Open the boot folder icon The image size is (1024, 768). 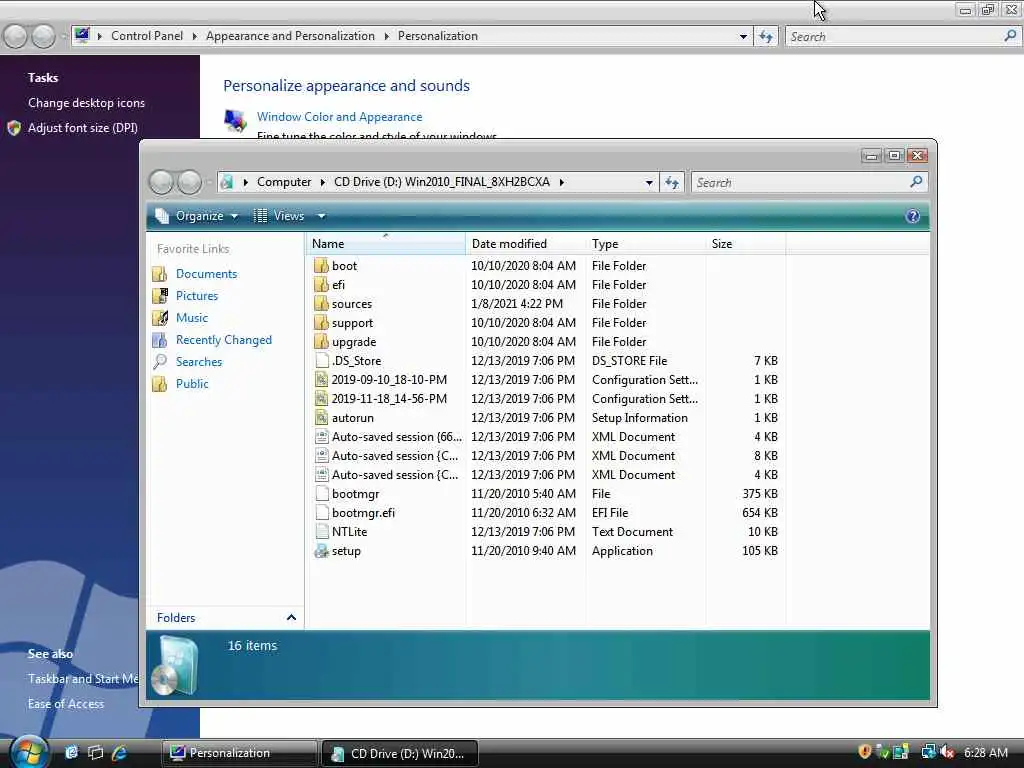tap(321, 265)
